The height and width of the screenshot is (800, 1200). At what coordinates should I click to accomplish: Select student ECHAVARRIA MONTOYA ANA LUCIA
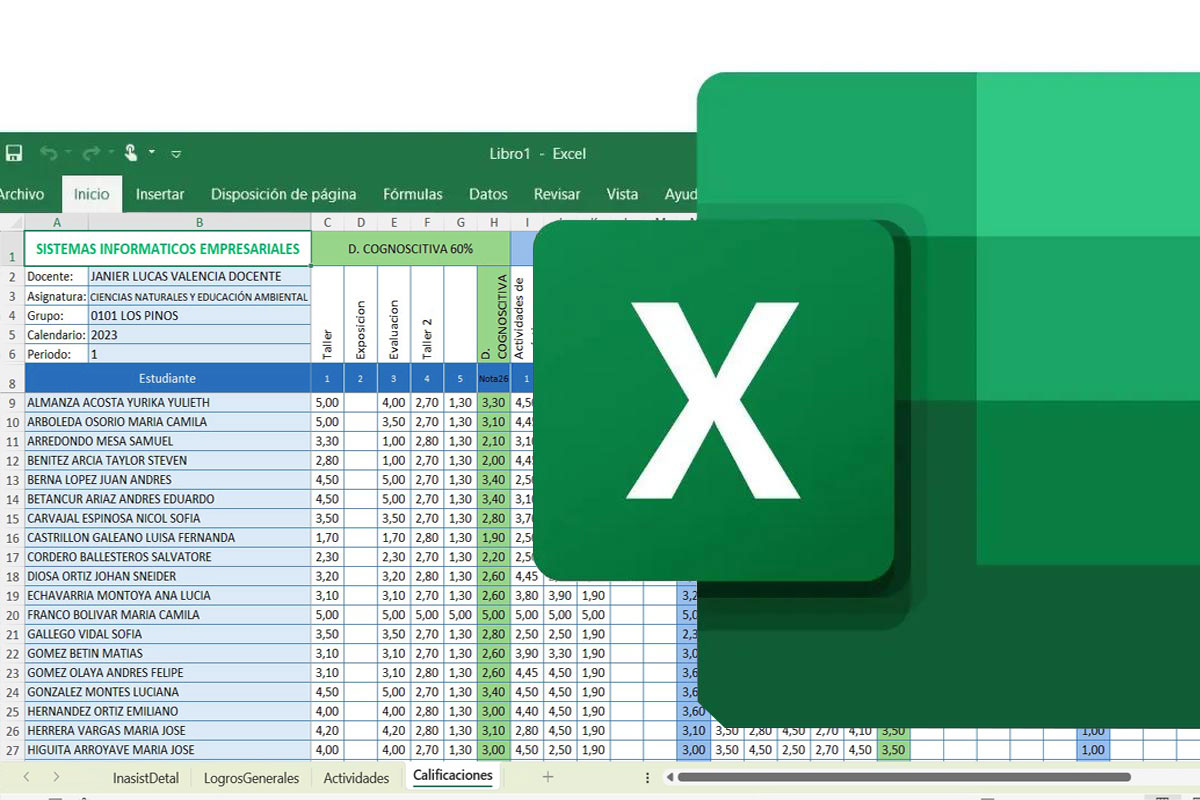coord(168,595)
